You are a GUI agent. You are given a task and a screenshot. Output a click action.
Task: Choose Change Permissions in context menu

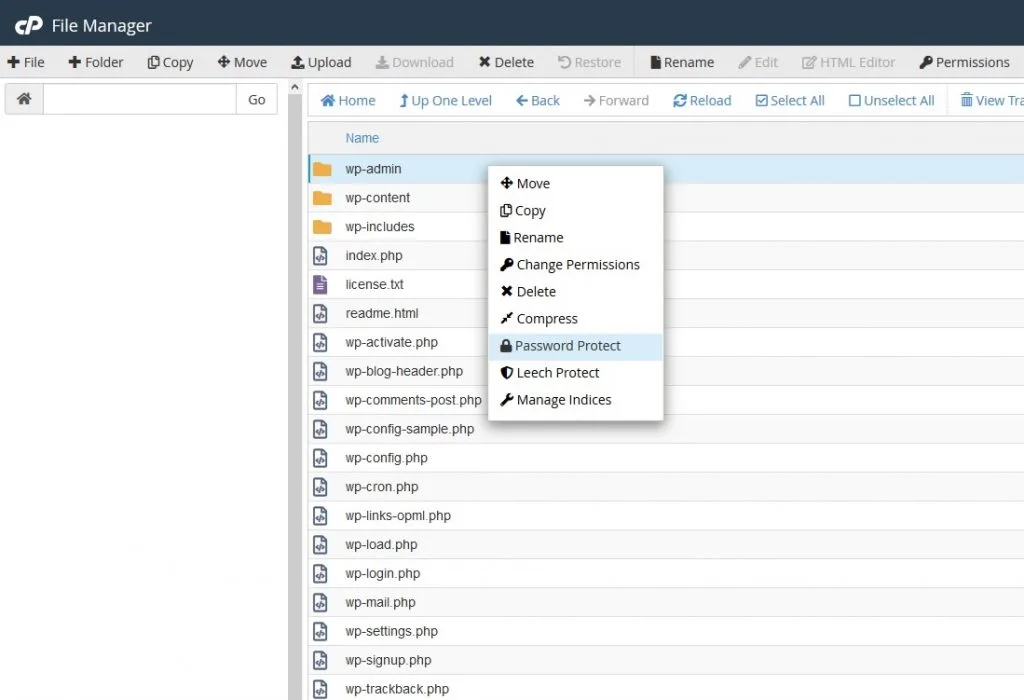point(575,264)
